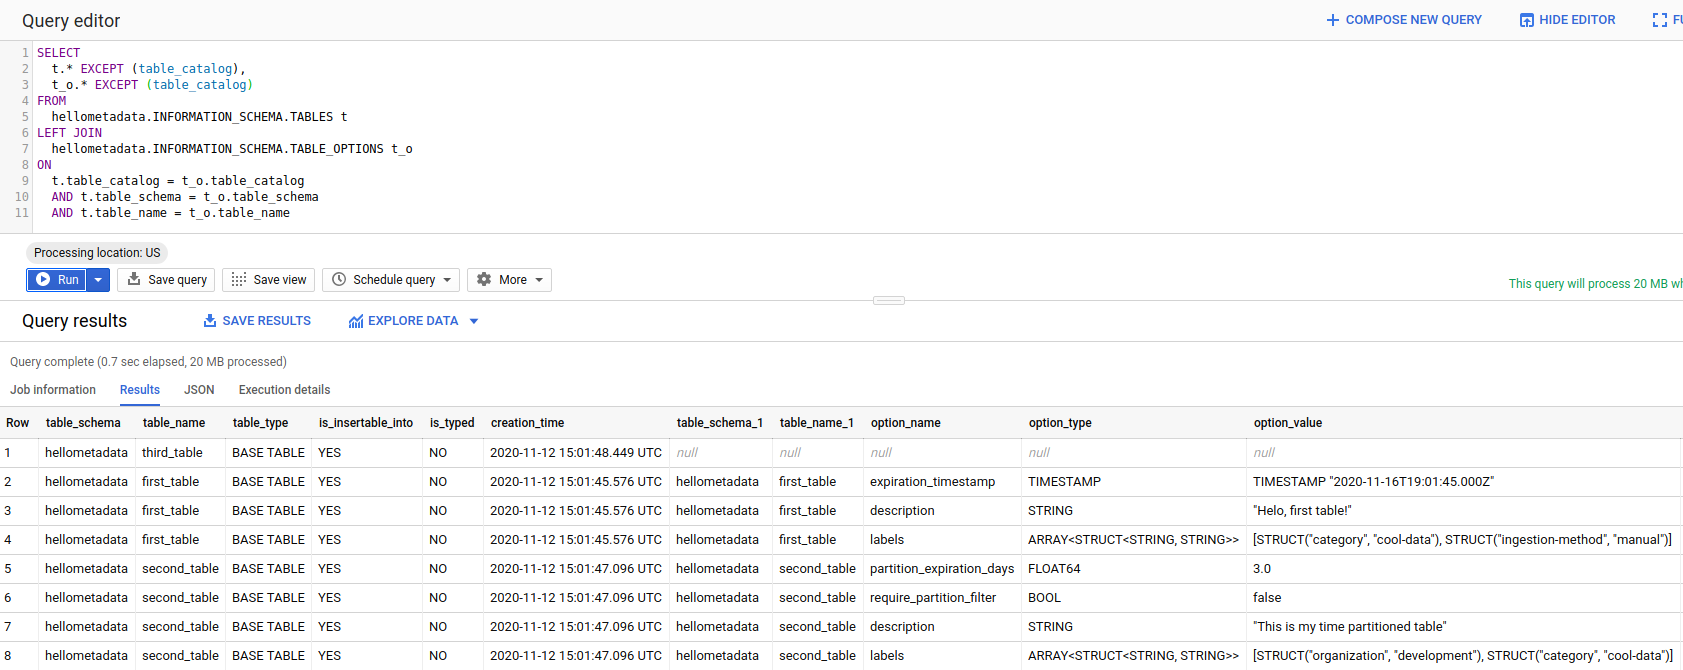Click the expiration_timestamp option_name cell

click(x=933, y=482)
